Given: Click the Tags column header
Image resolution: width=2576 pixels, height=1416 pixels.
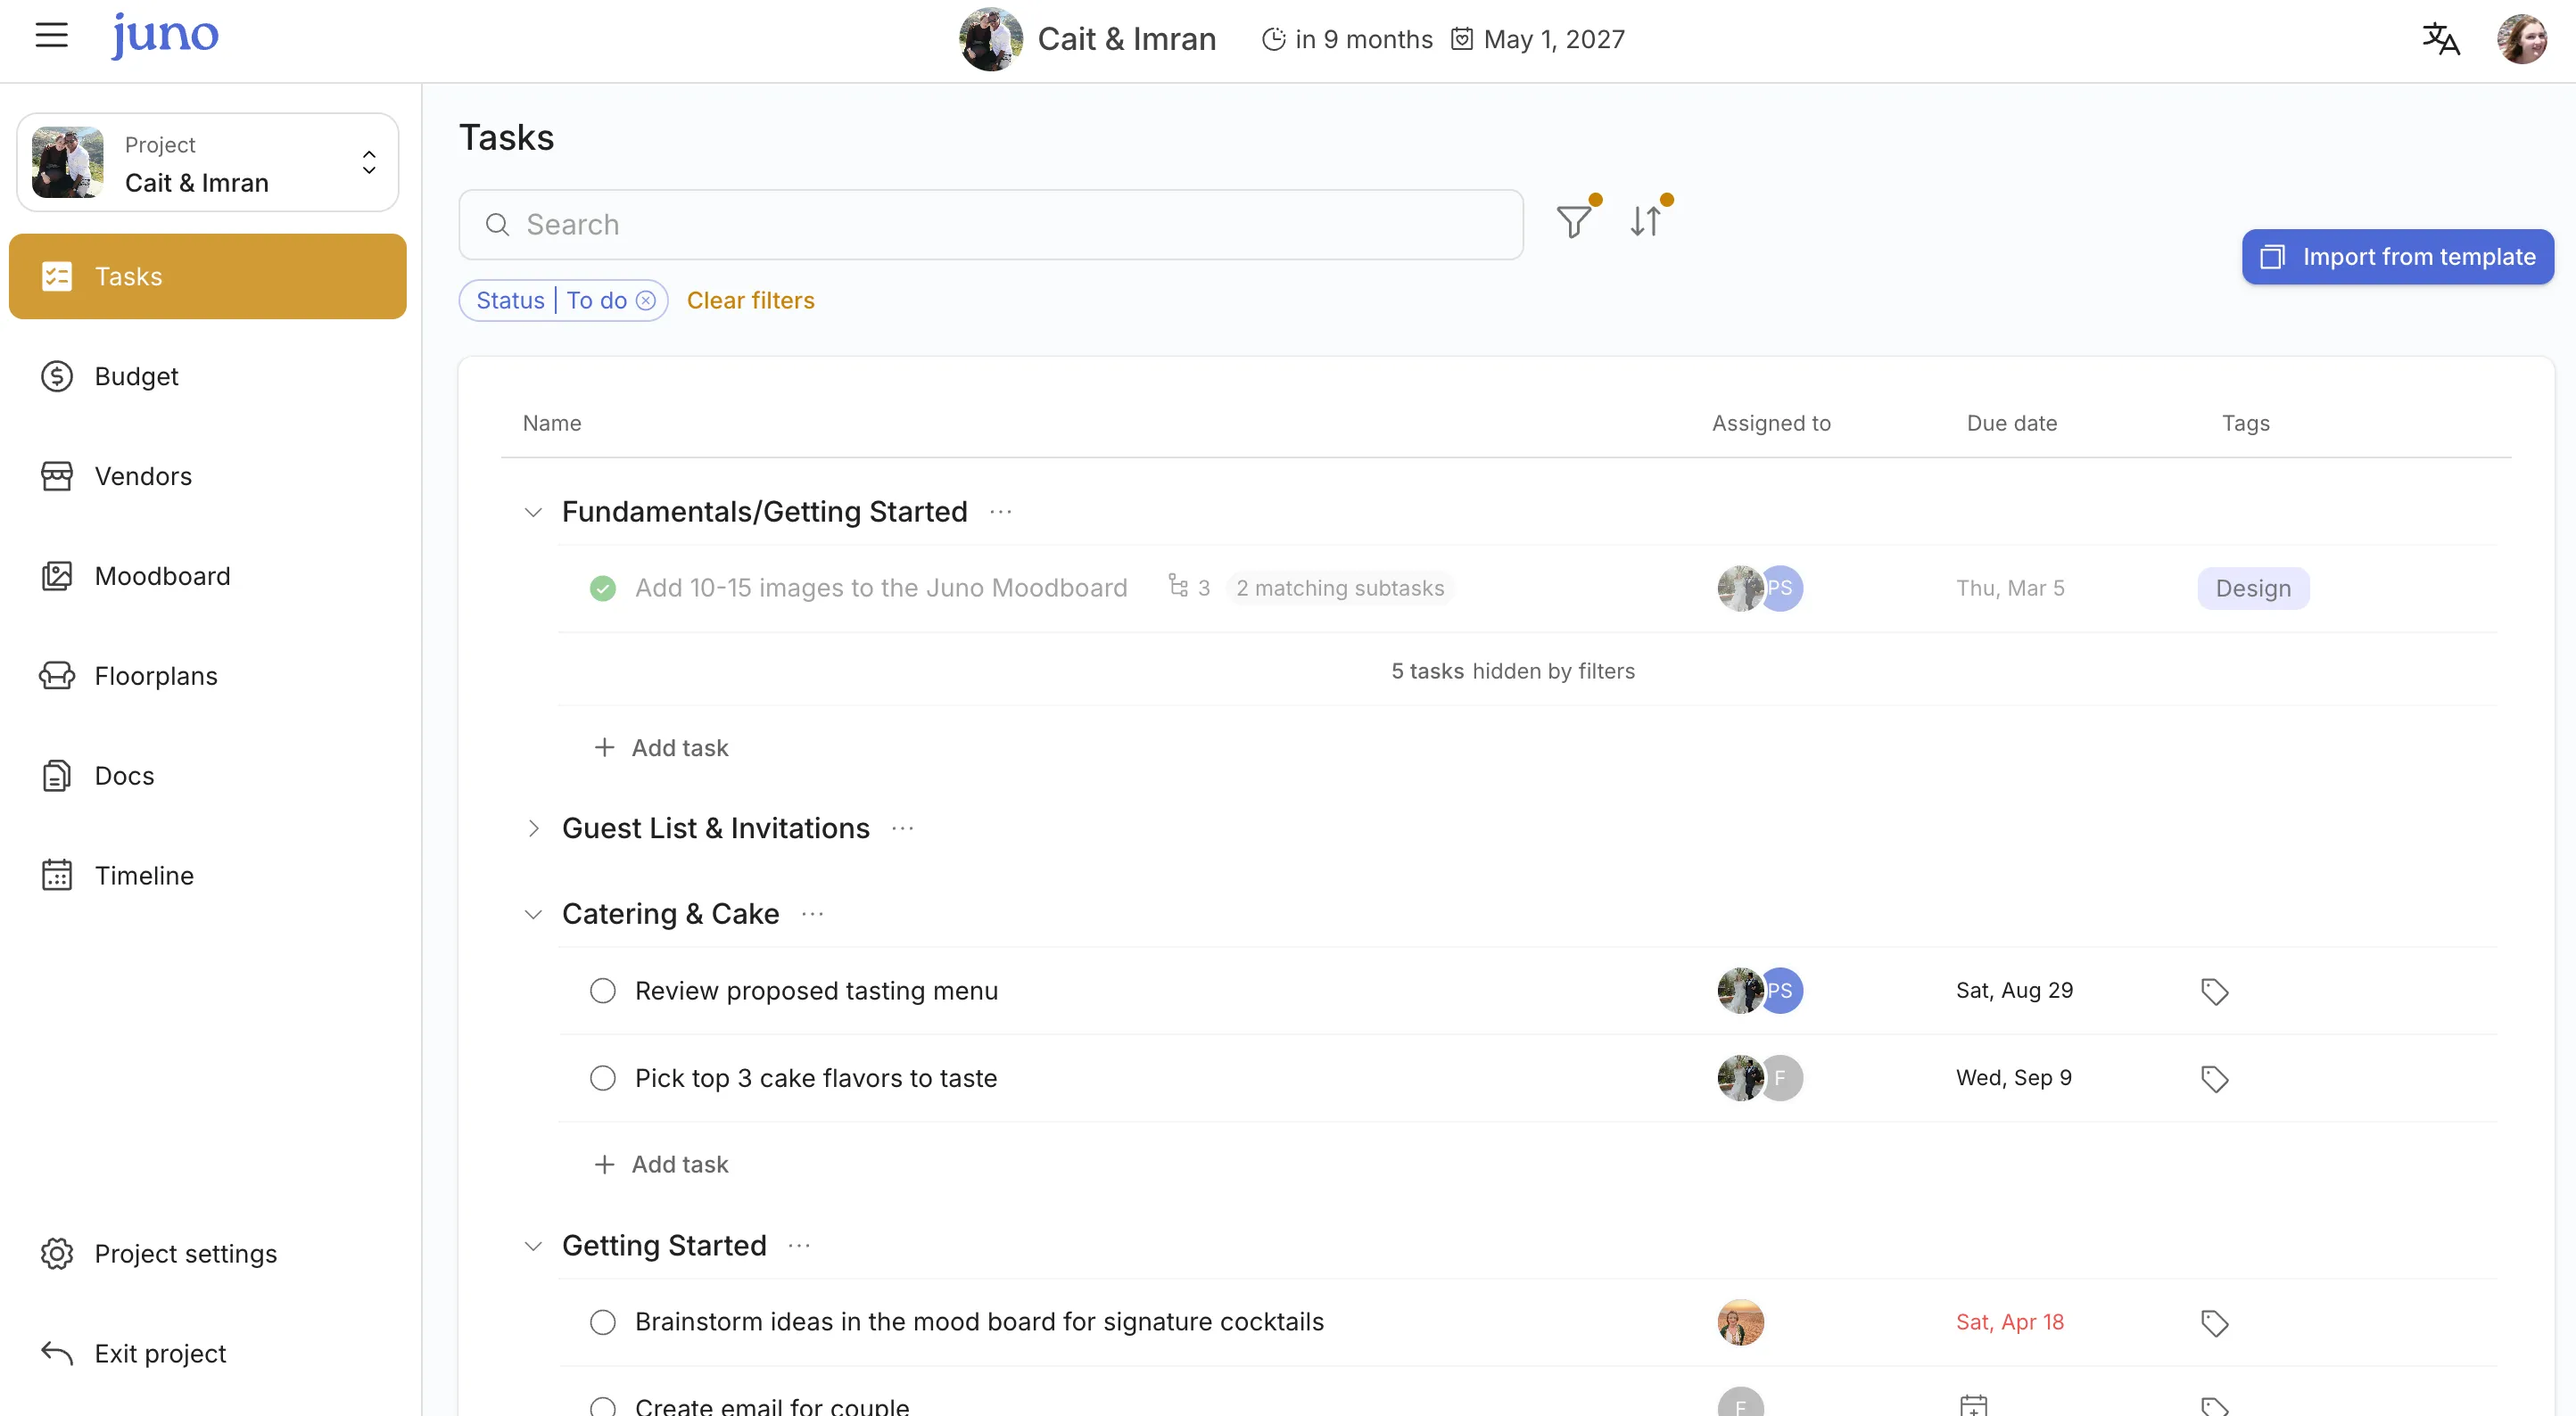Looking at the screenshot, I should click(2245, 423).
